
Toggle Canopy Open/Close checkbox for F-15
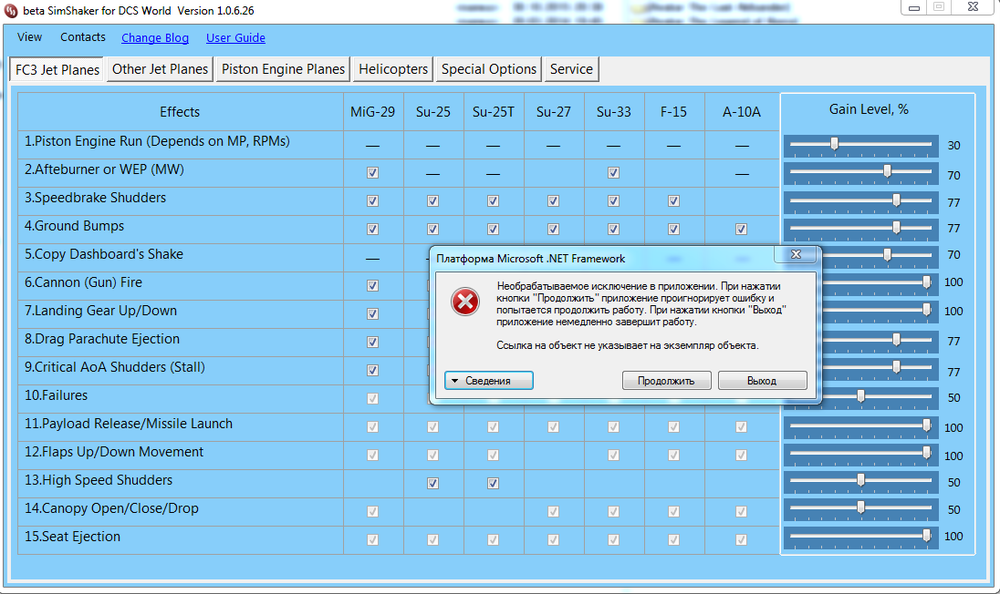point(673,512)
